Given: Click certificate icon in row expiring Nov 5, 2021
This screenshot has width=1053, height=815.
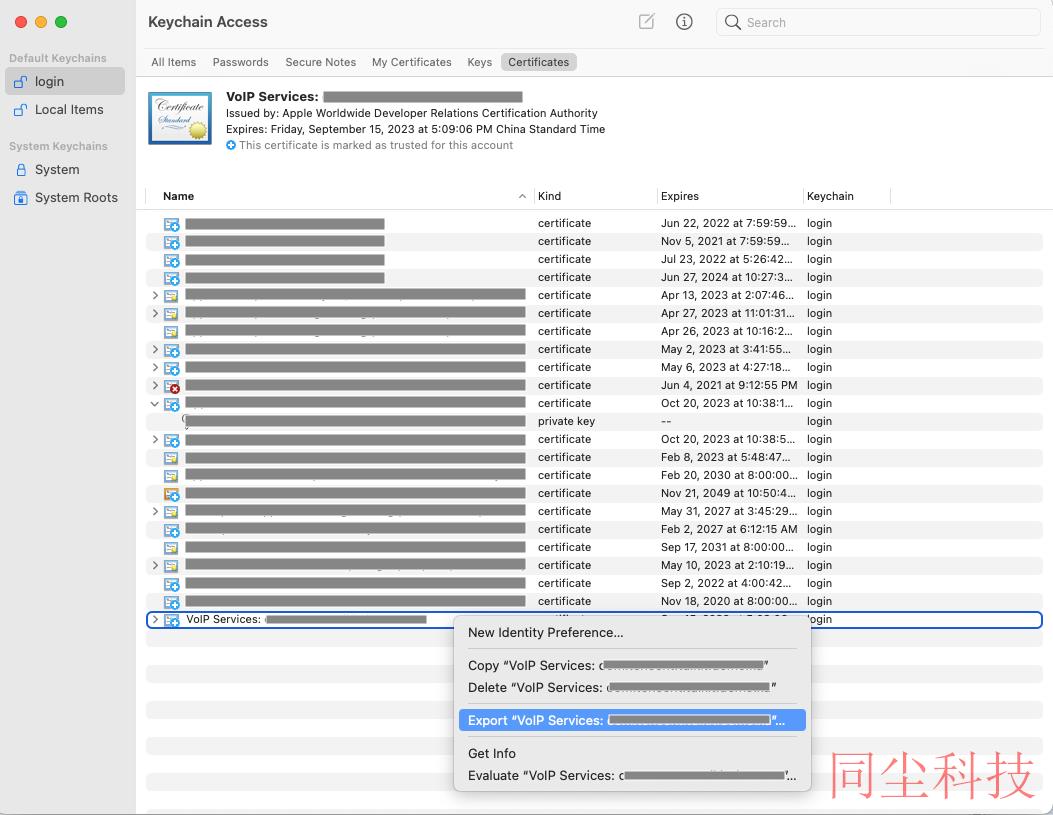Looking at the screenshot, I should (x=172, y=242).
